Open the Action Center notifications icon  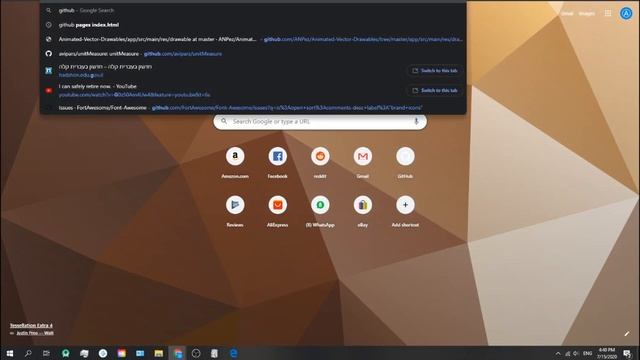pos(627,353)
